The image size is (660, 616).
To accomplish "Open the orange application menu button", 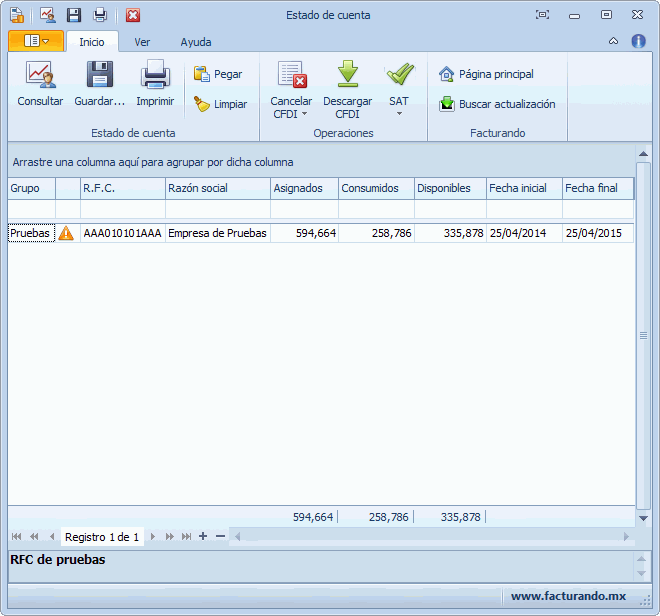I will [36, 41].
